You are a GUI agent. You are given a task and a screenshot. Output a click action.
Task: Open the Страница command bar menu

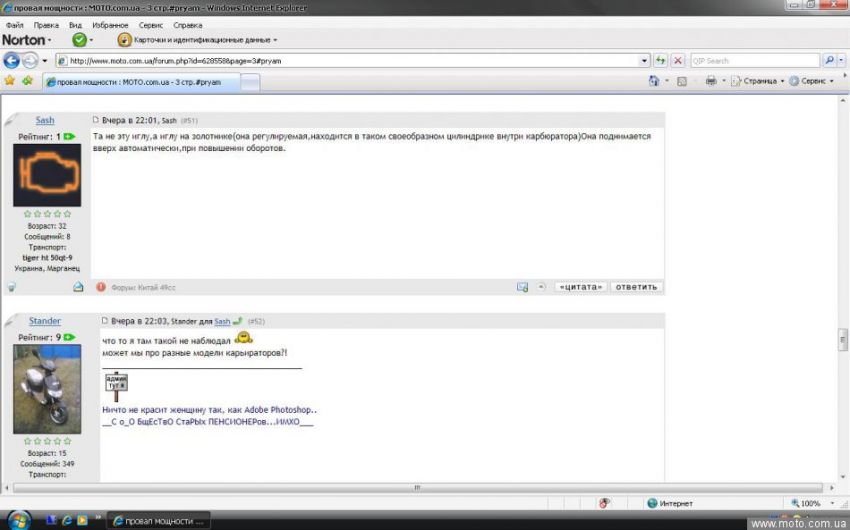(x=757, y=81)
